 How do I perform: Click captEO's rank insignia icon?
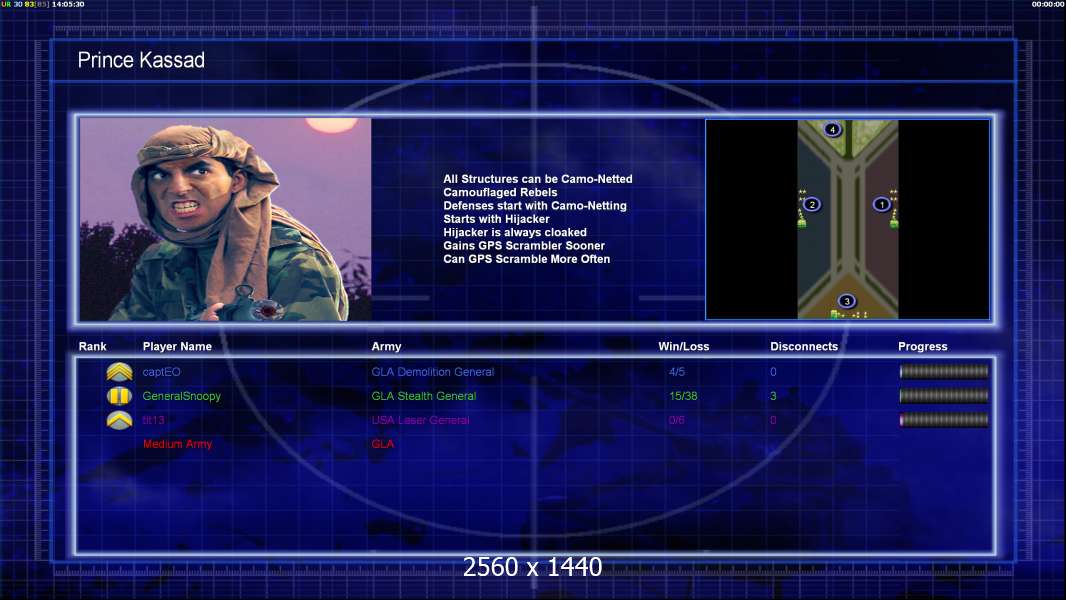(120, 372)
